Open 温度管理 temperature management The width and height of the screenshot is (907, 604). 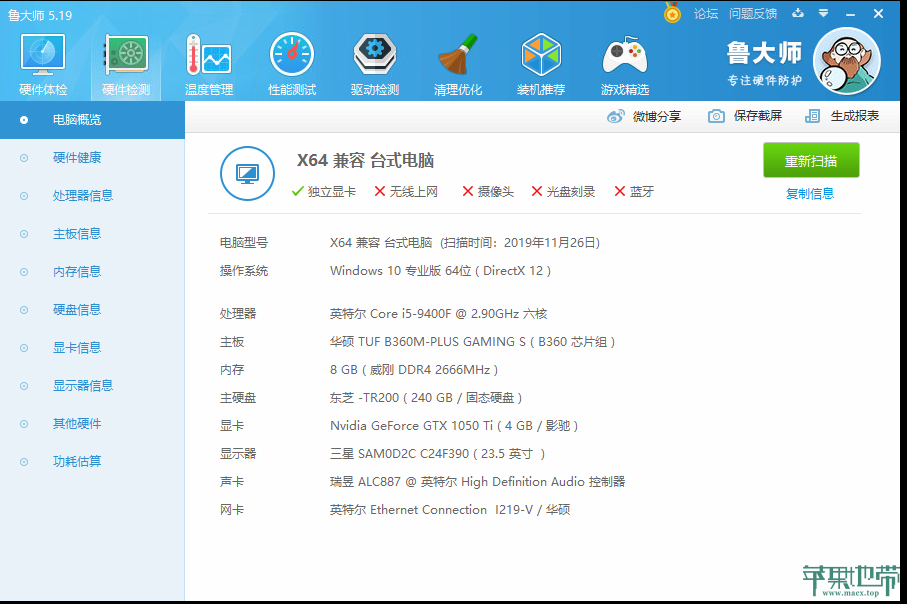[x=209, y=65]
